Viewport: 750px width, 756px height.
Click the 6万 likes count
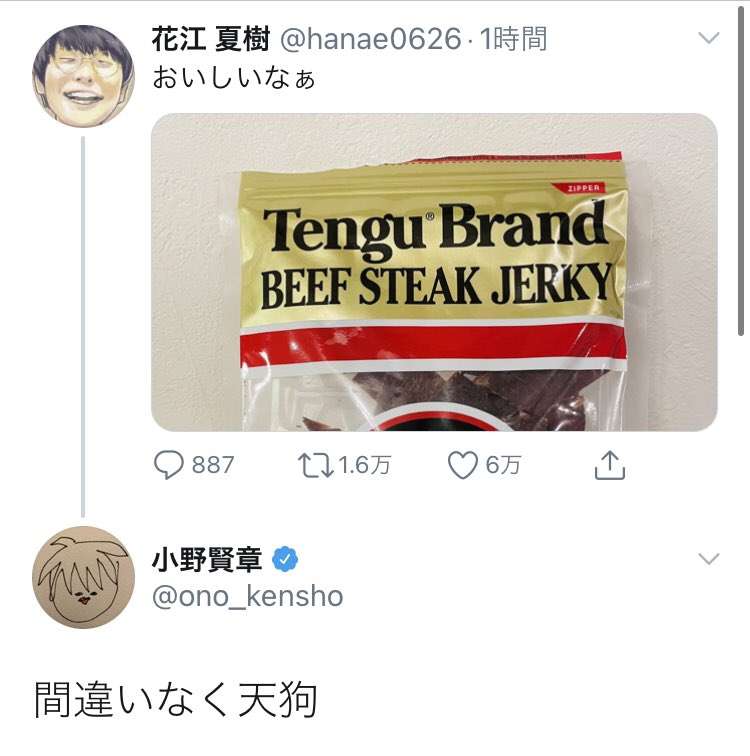click(503, 465)
